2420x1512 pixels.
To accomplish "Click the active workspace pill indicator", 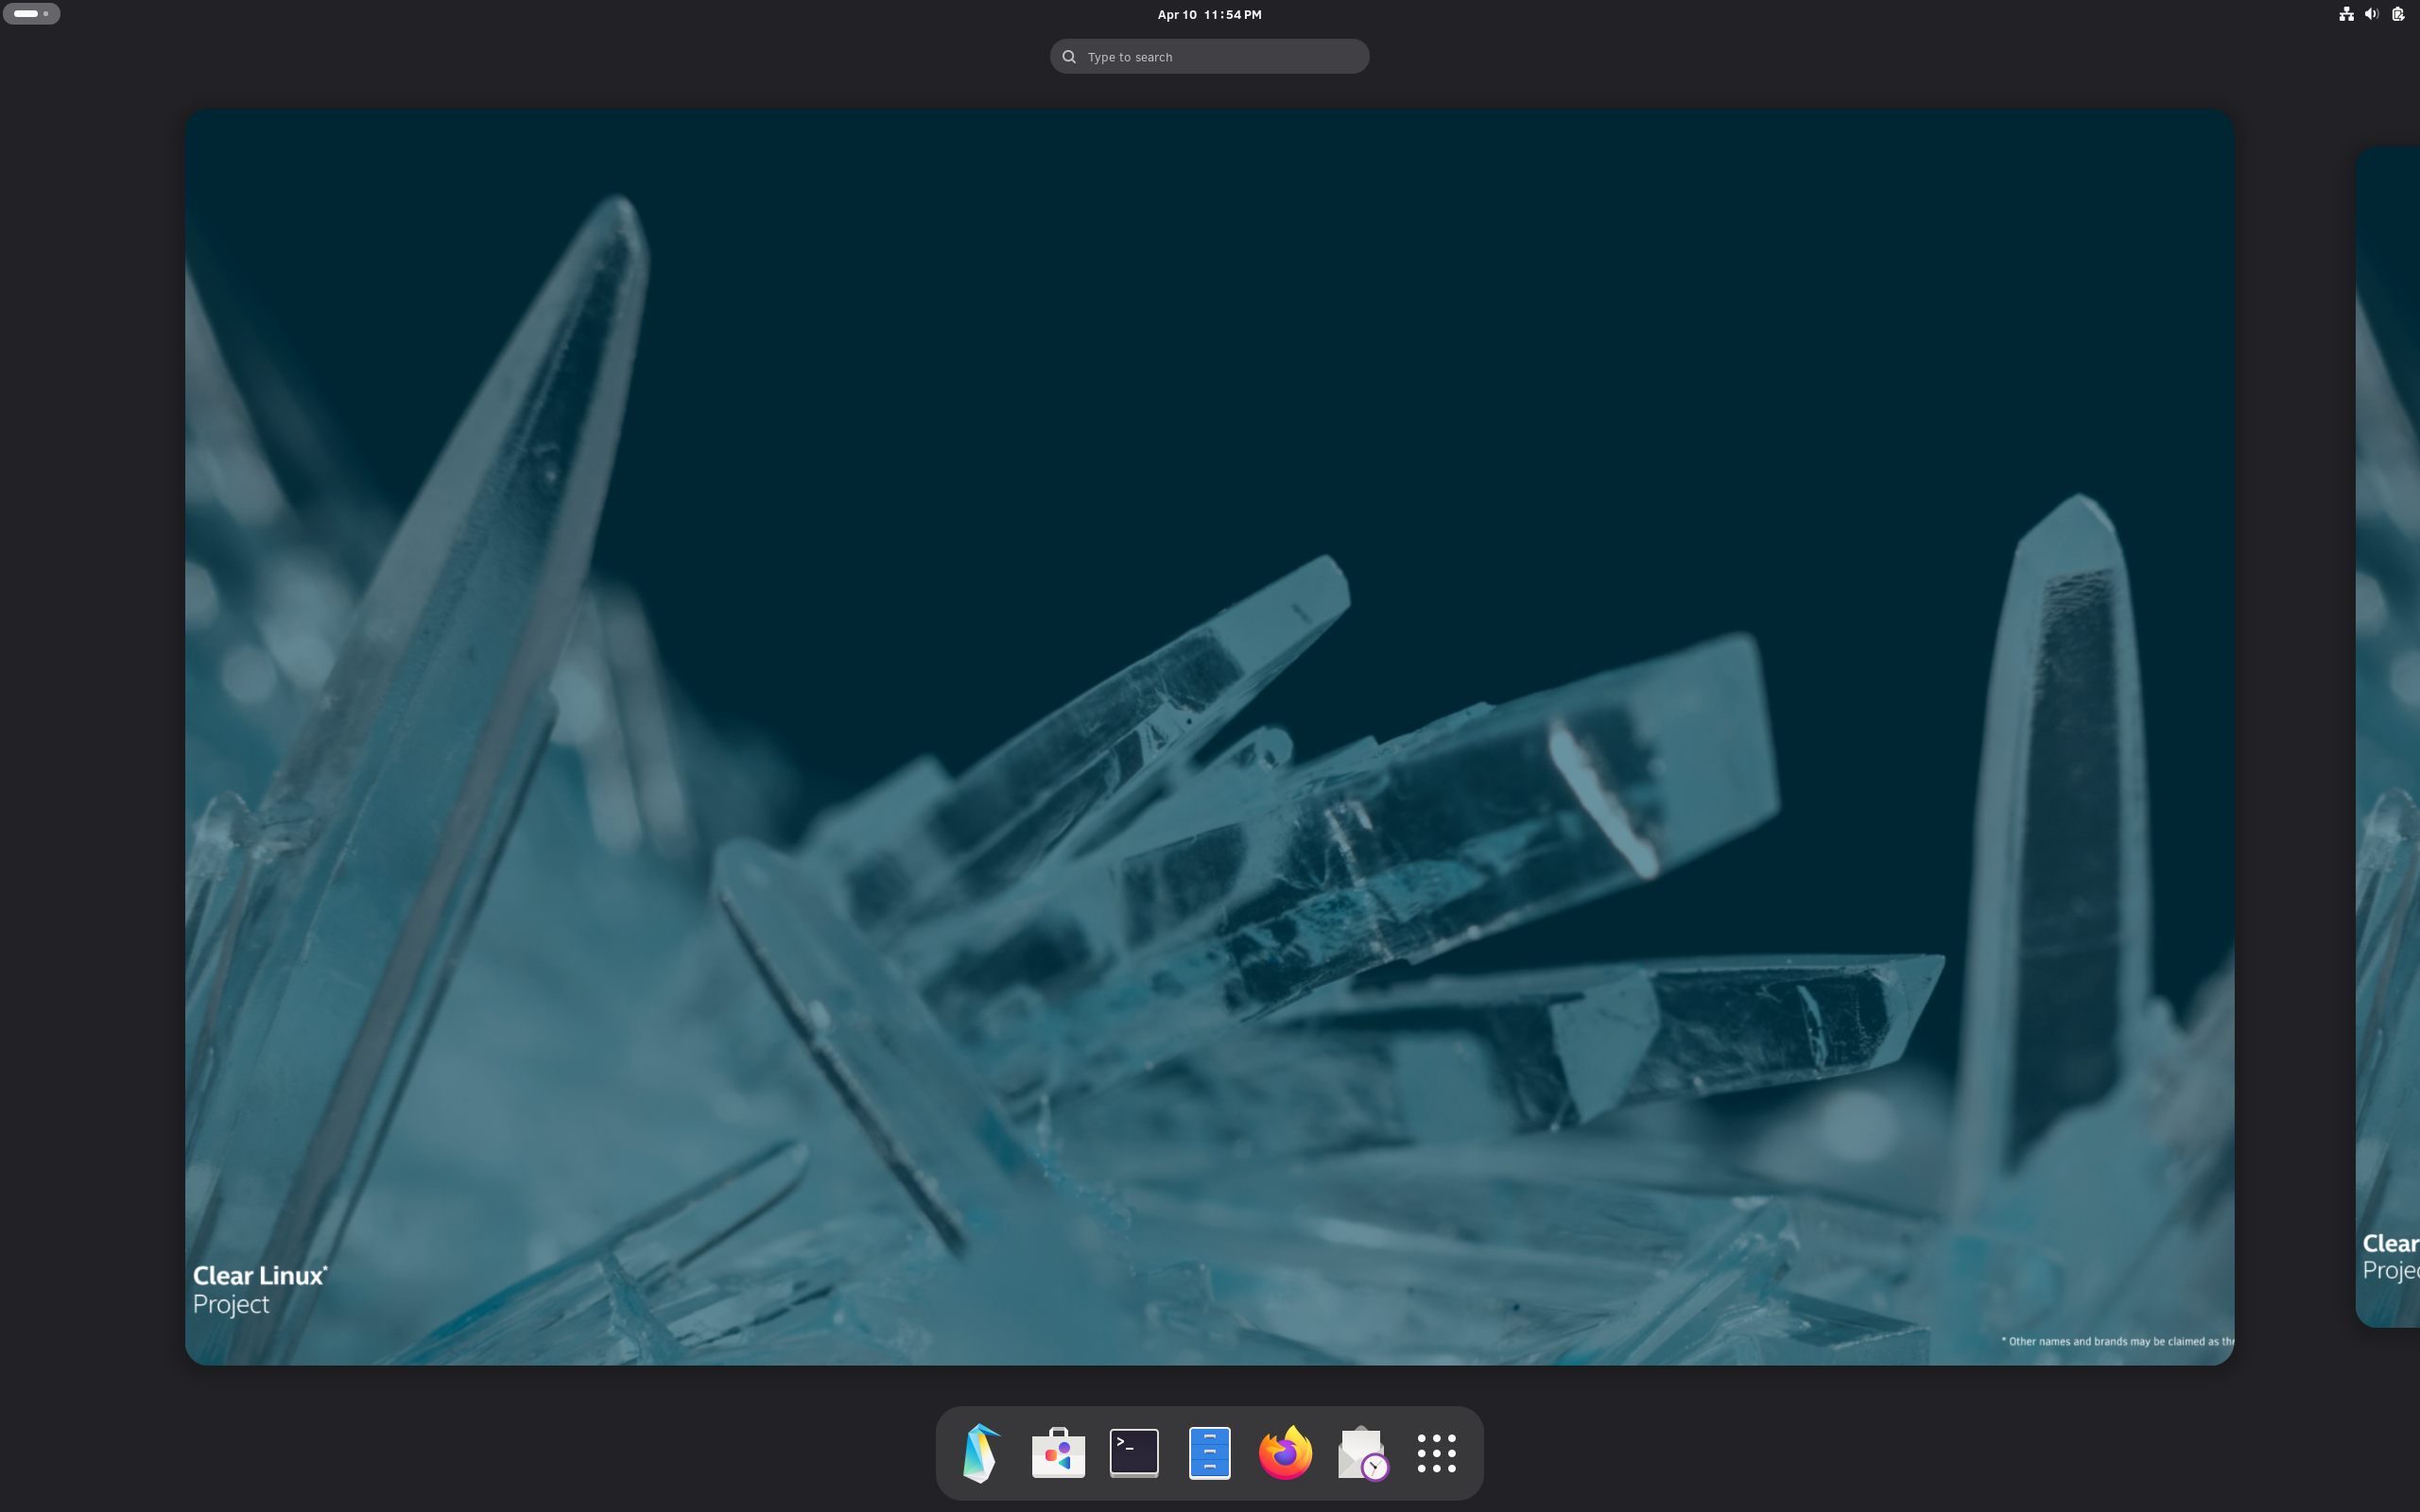I will (x=25, y=13).
